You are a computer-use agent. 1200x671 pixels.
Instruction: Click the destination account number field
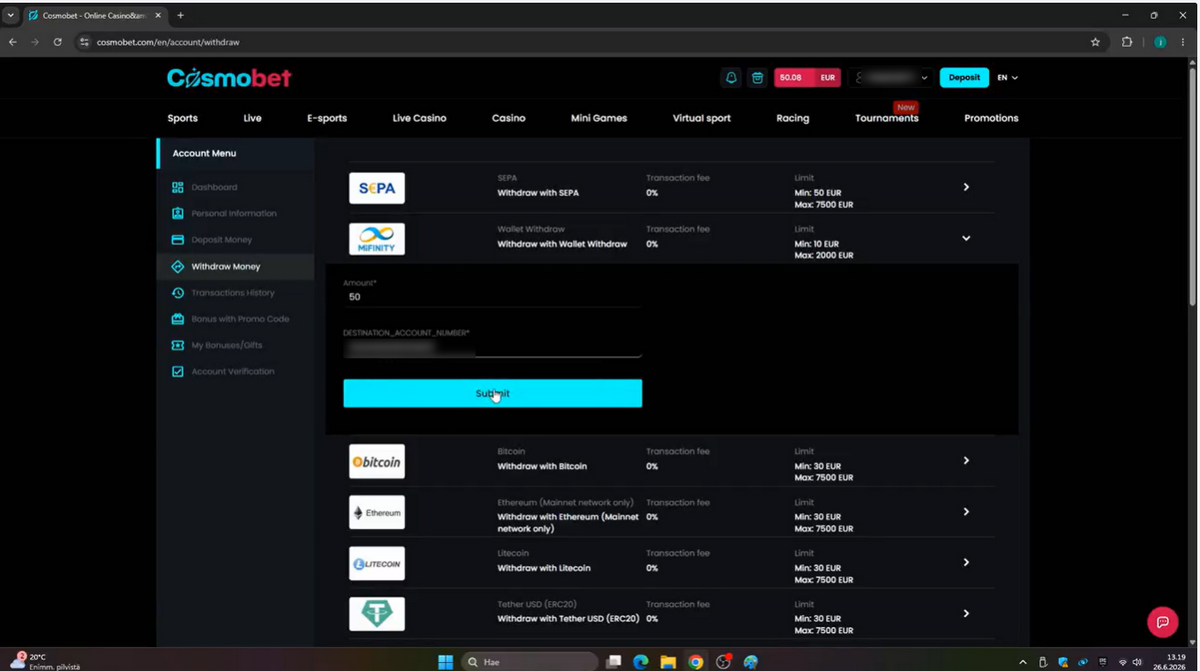tap(492, 347)
